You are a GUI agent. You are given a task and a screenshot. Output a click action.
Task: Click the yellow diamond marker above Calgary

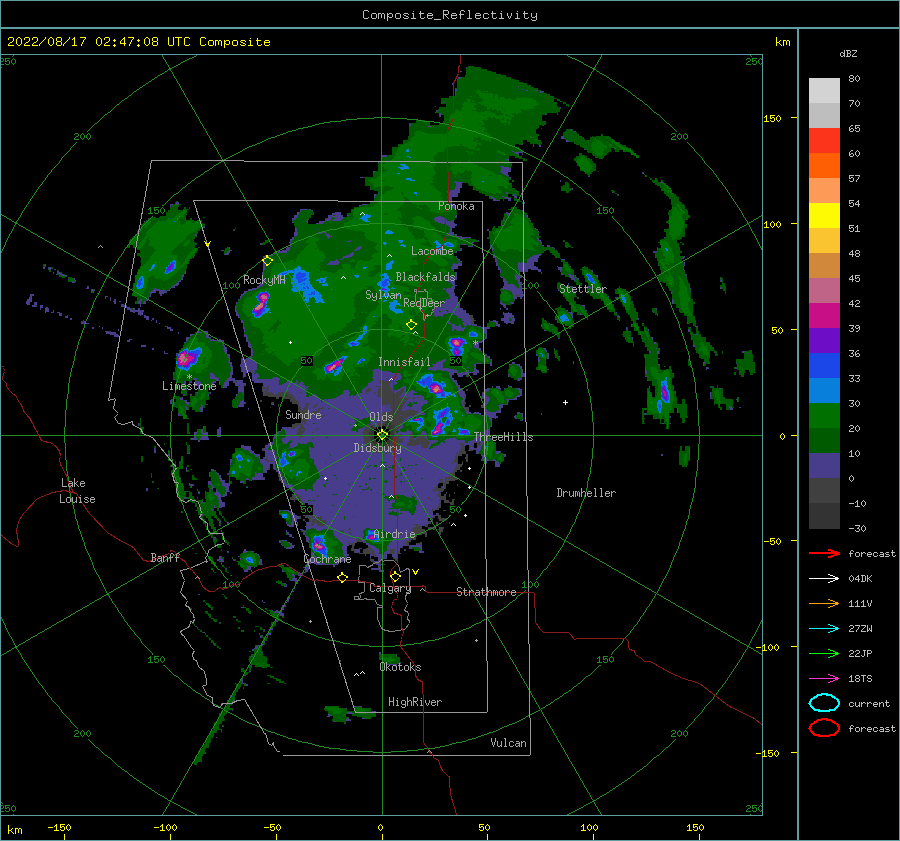[x=395, y=576]
